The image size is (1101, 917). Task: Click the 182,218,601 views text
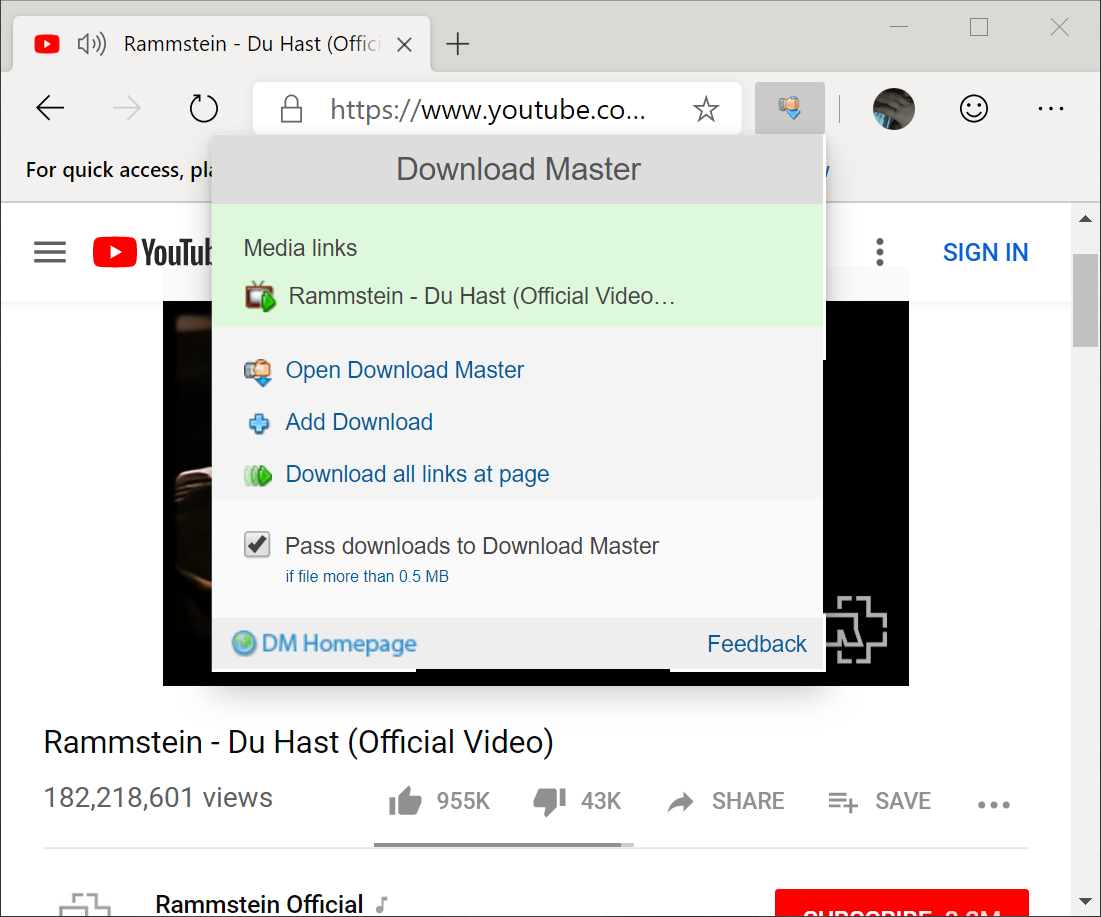click(x=158, y=798)
